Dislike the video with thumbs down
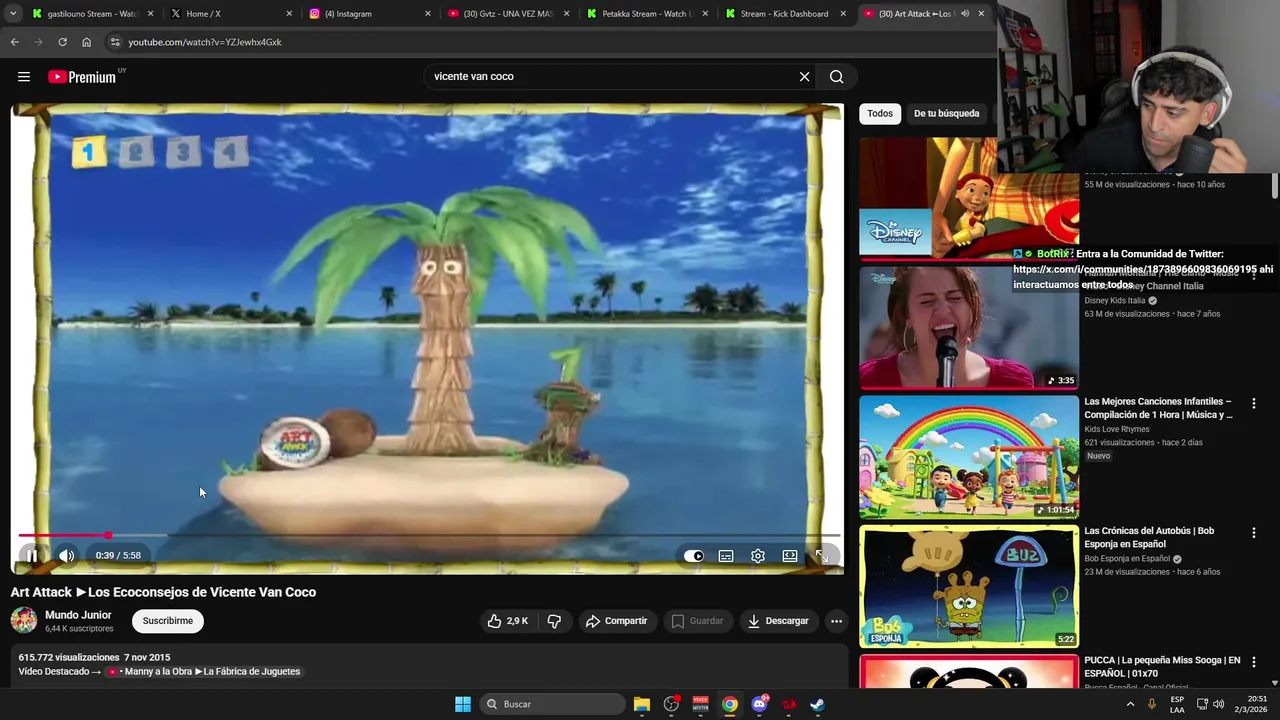The image size is (1280, 720). tap(554, 621)
